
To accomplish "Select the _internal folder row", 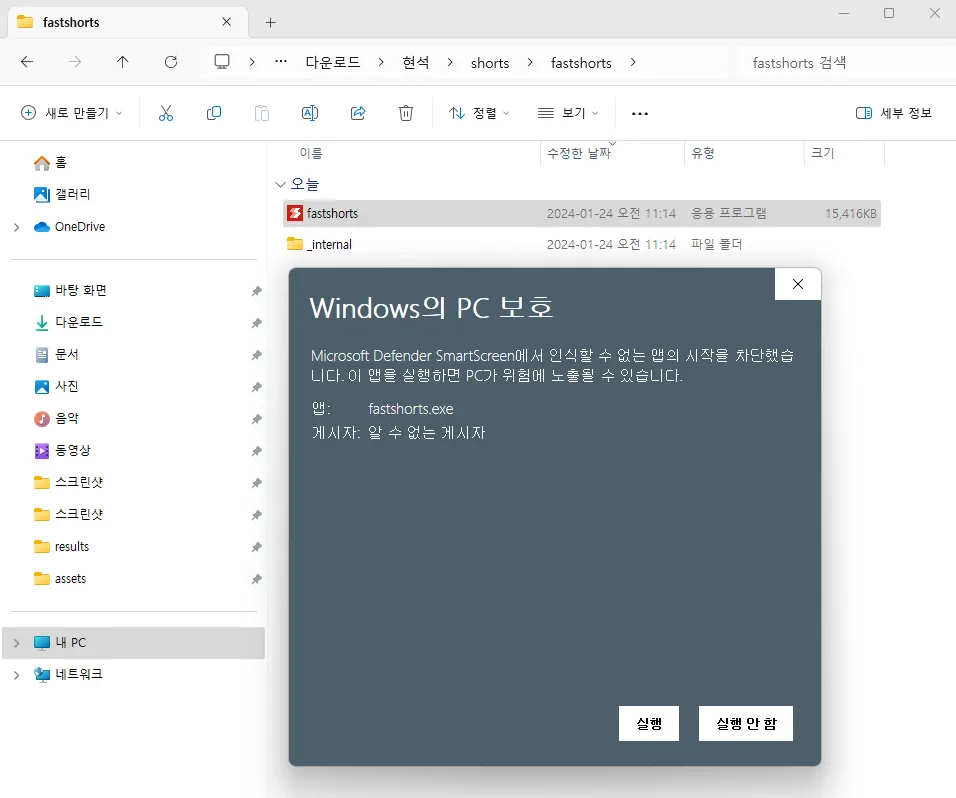I will point(582,244).
